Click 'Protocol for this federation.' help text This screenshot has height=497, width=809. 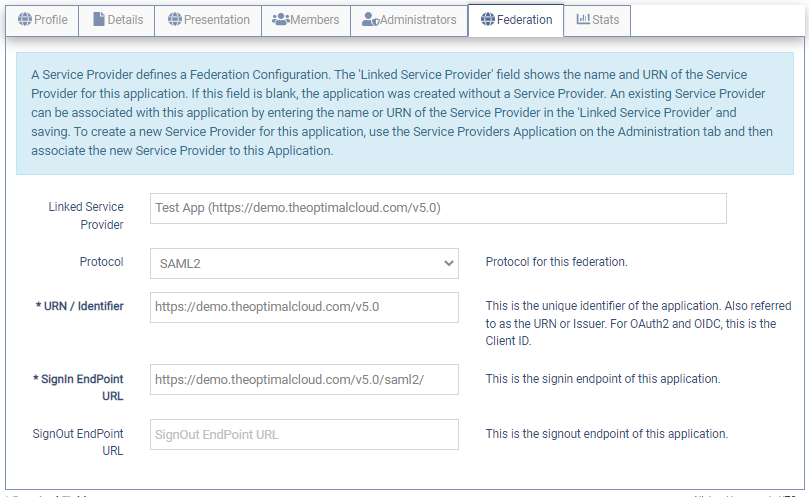556,262
